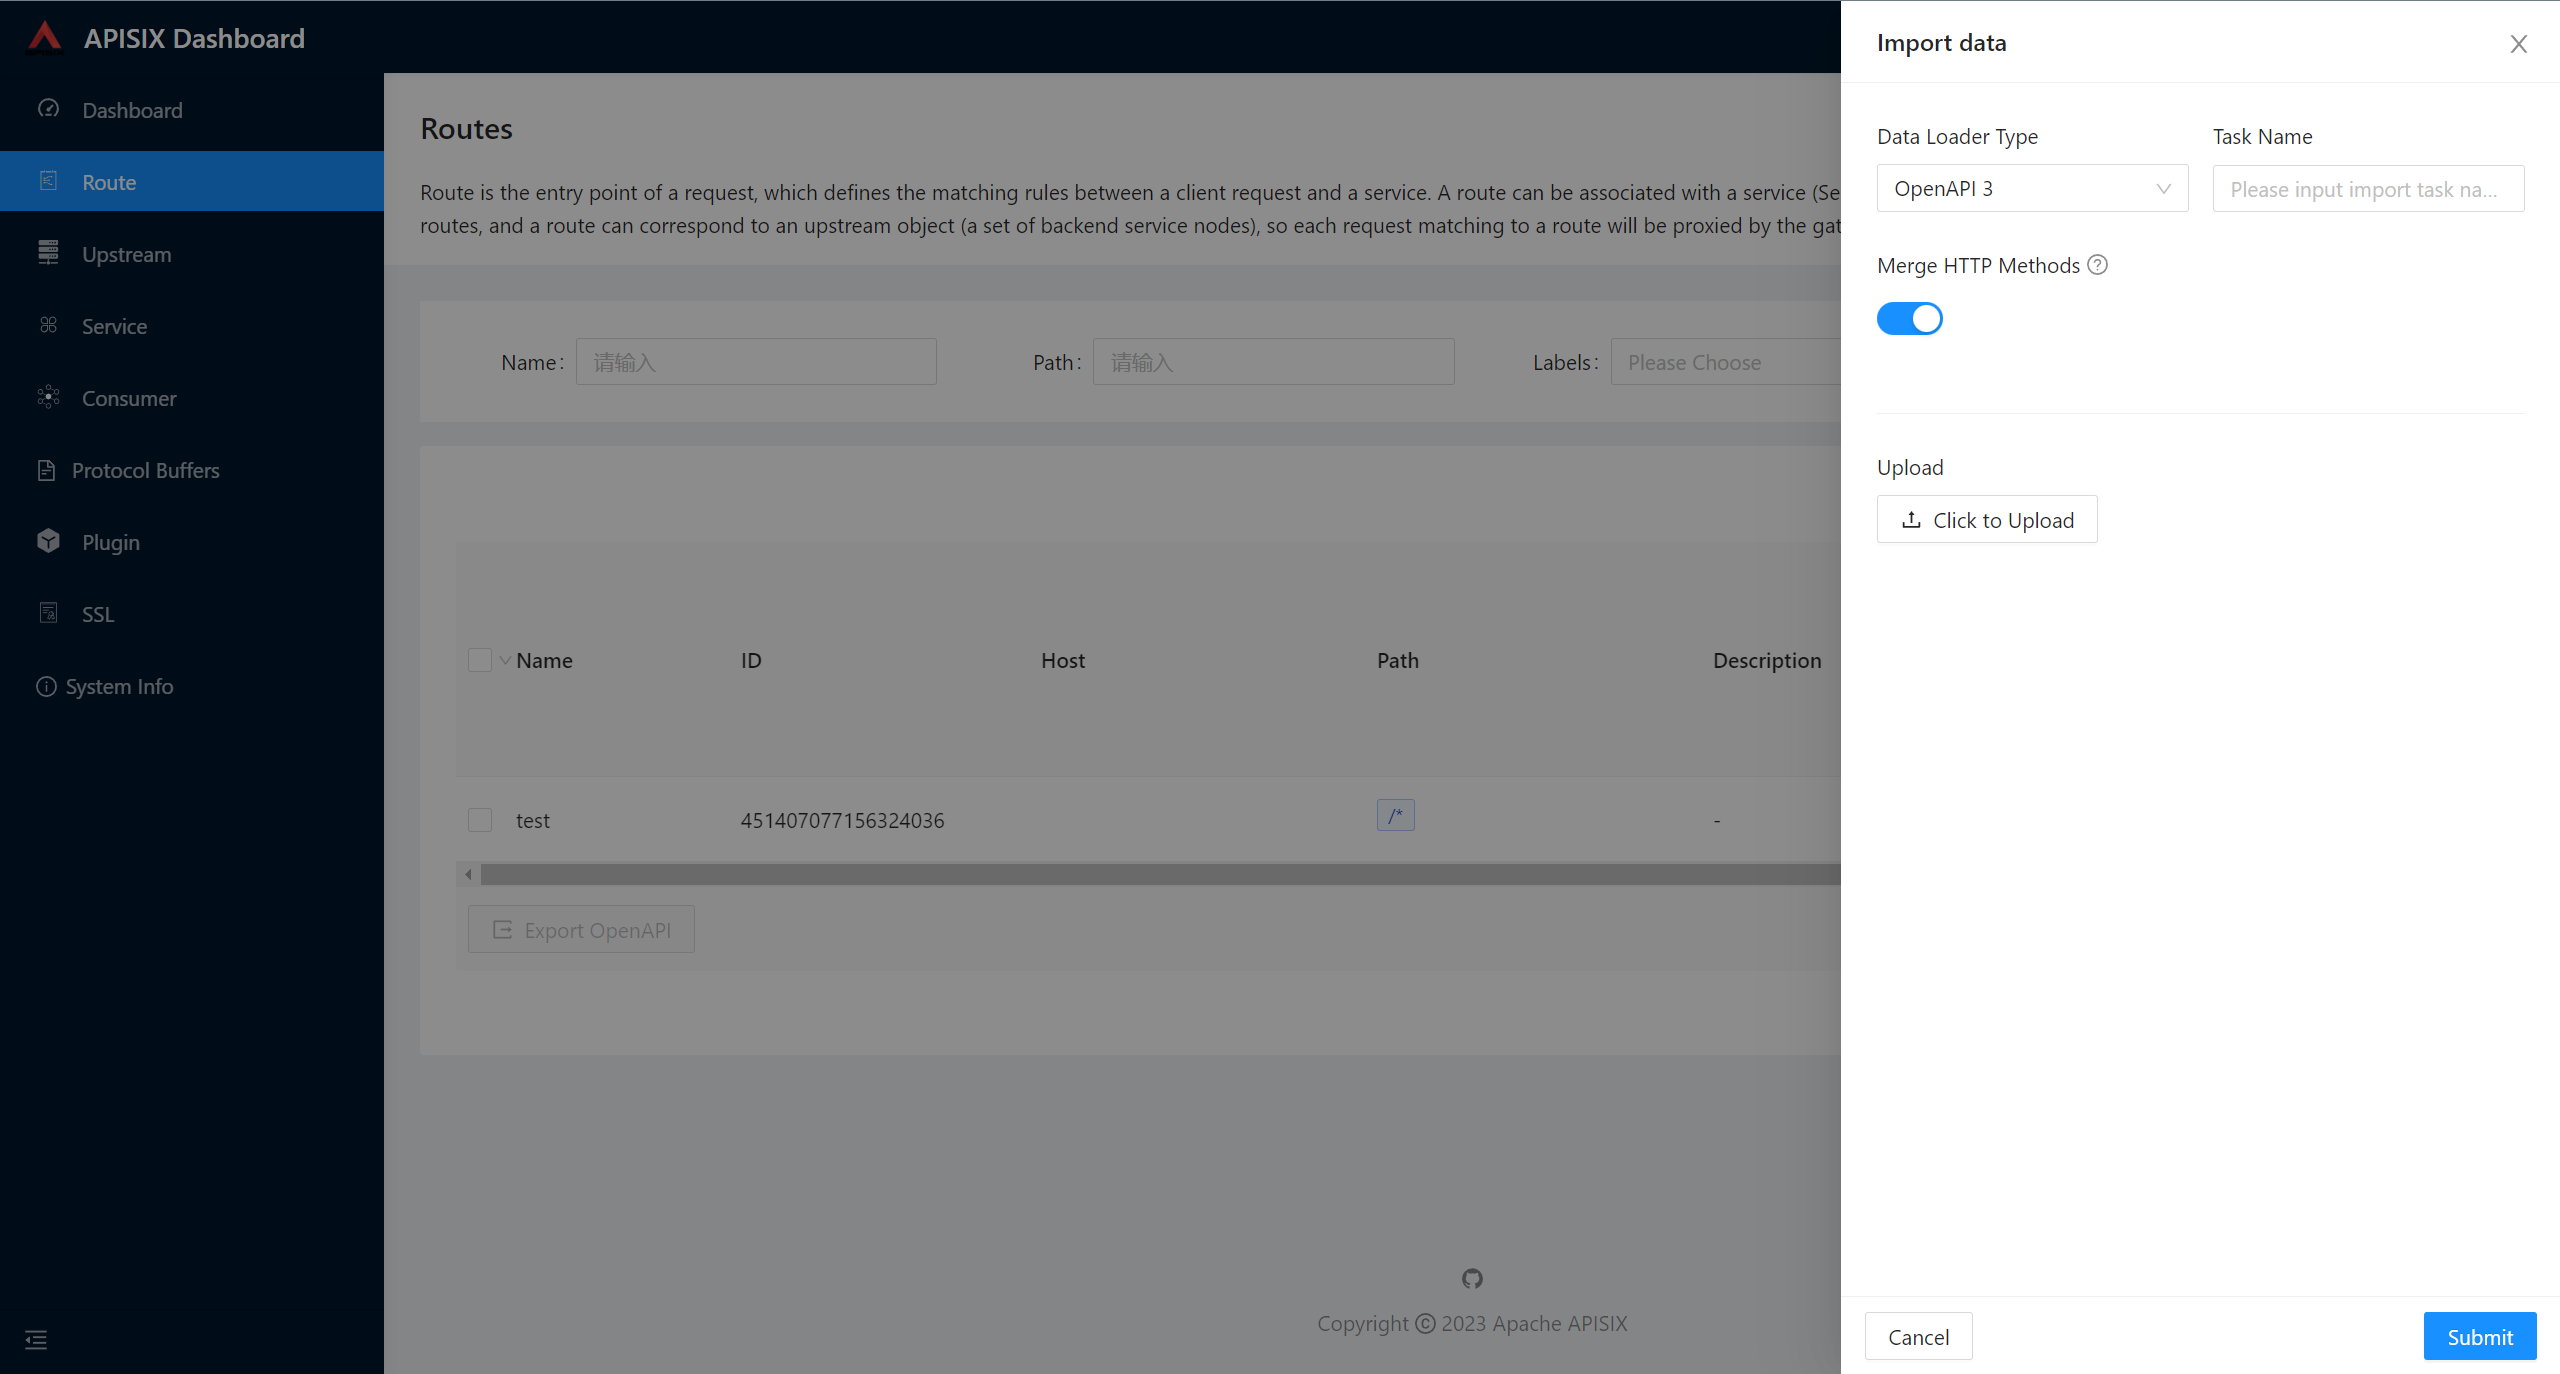Tick the select-all checkbox in table header
Image resolution: width=2560 pixels, height=1374 pixels.
click(480, 660)
